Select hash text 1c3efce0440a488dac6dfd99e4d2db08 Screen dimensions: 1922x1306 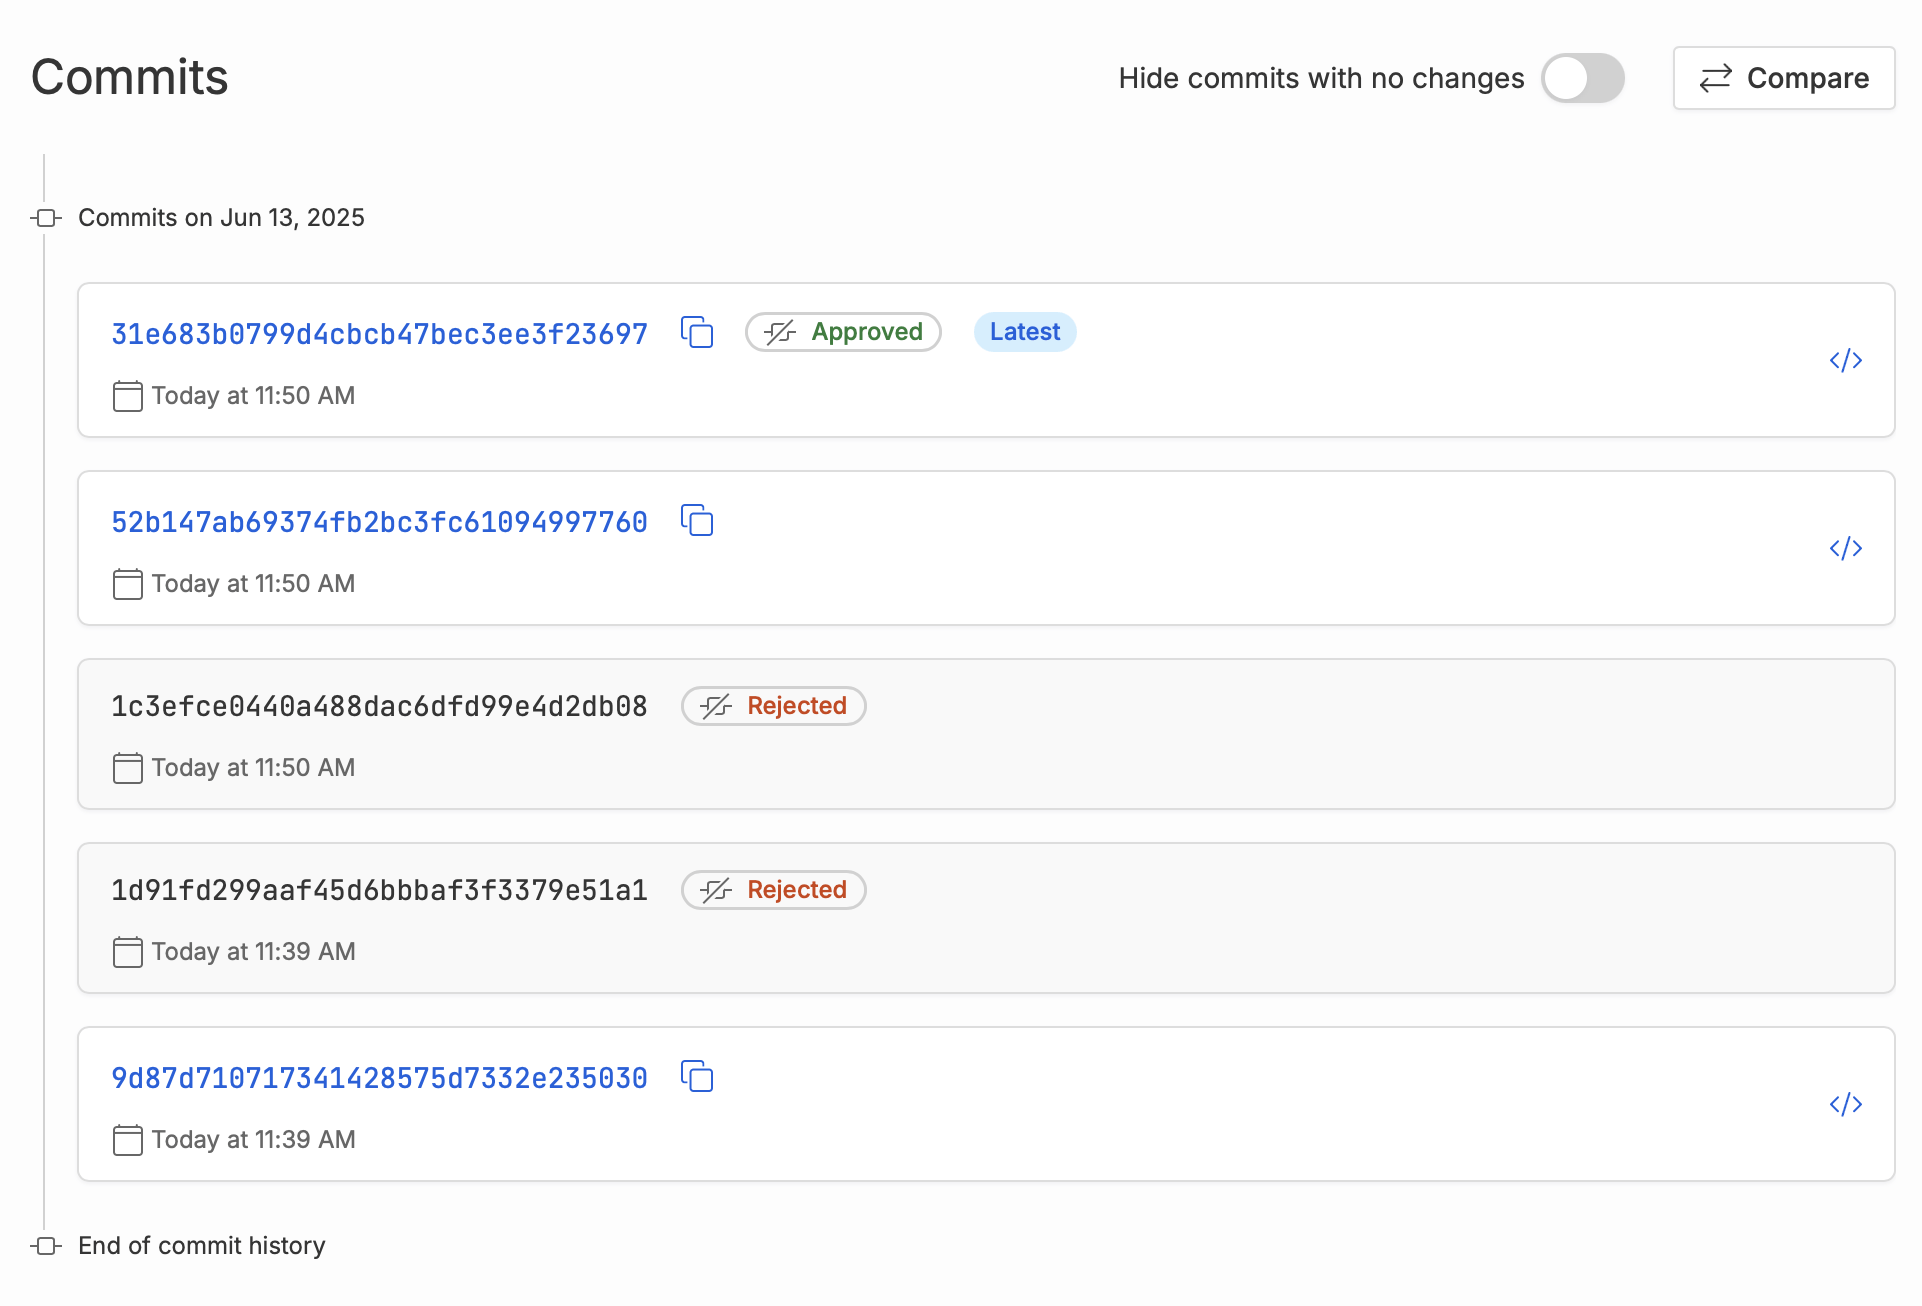click(x=379, y=706)
